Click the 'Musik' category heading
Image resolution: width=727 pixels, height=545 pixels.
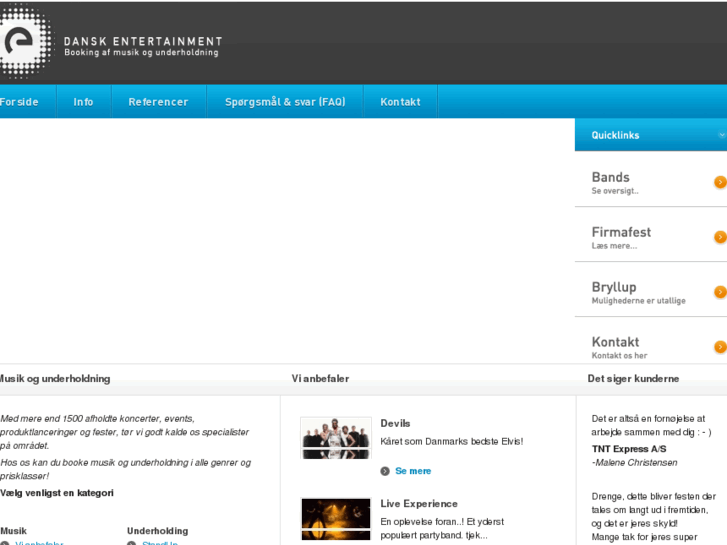tap(13, 531)
